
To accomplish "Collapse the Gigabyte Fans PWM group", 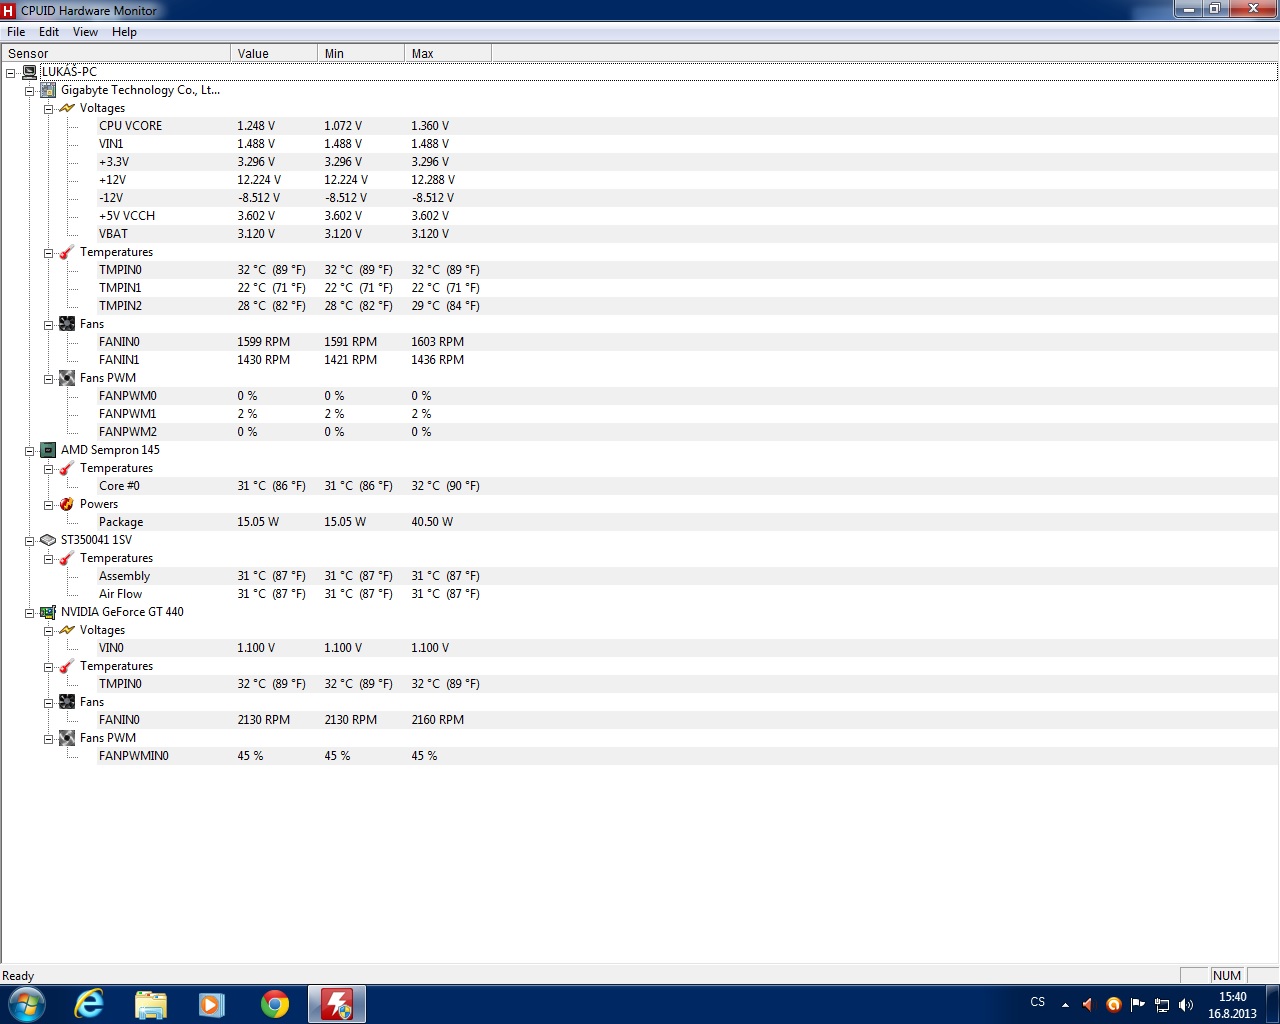I will click(x=48, y=379).
